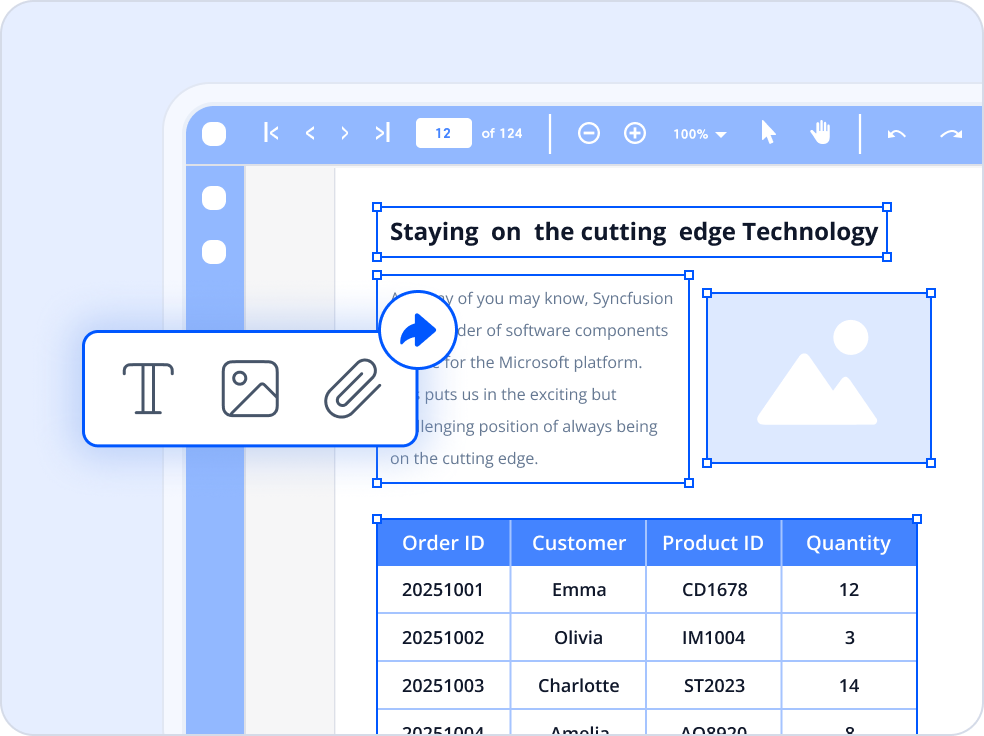The width and height of the screenshot is (984, 736).
Task: Choose the text insert tool icon
Action: (148, 388)
